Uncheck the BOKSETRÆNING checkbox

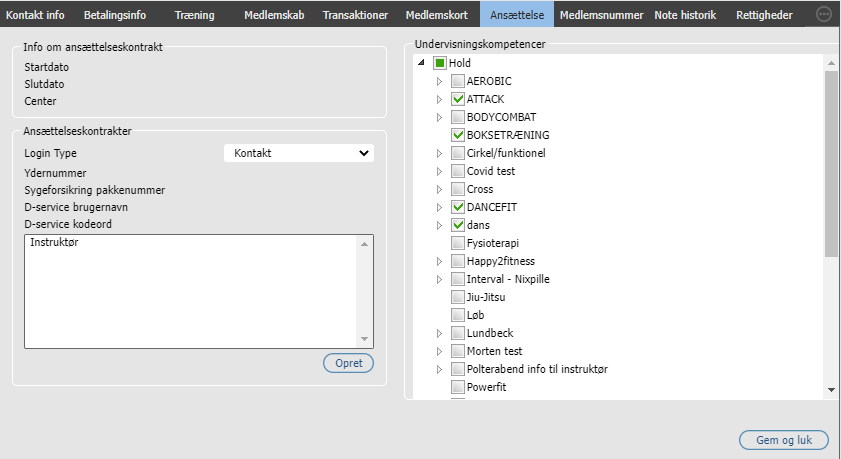[458, 135]
